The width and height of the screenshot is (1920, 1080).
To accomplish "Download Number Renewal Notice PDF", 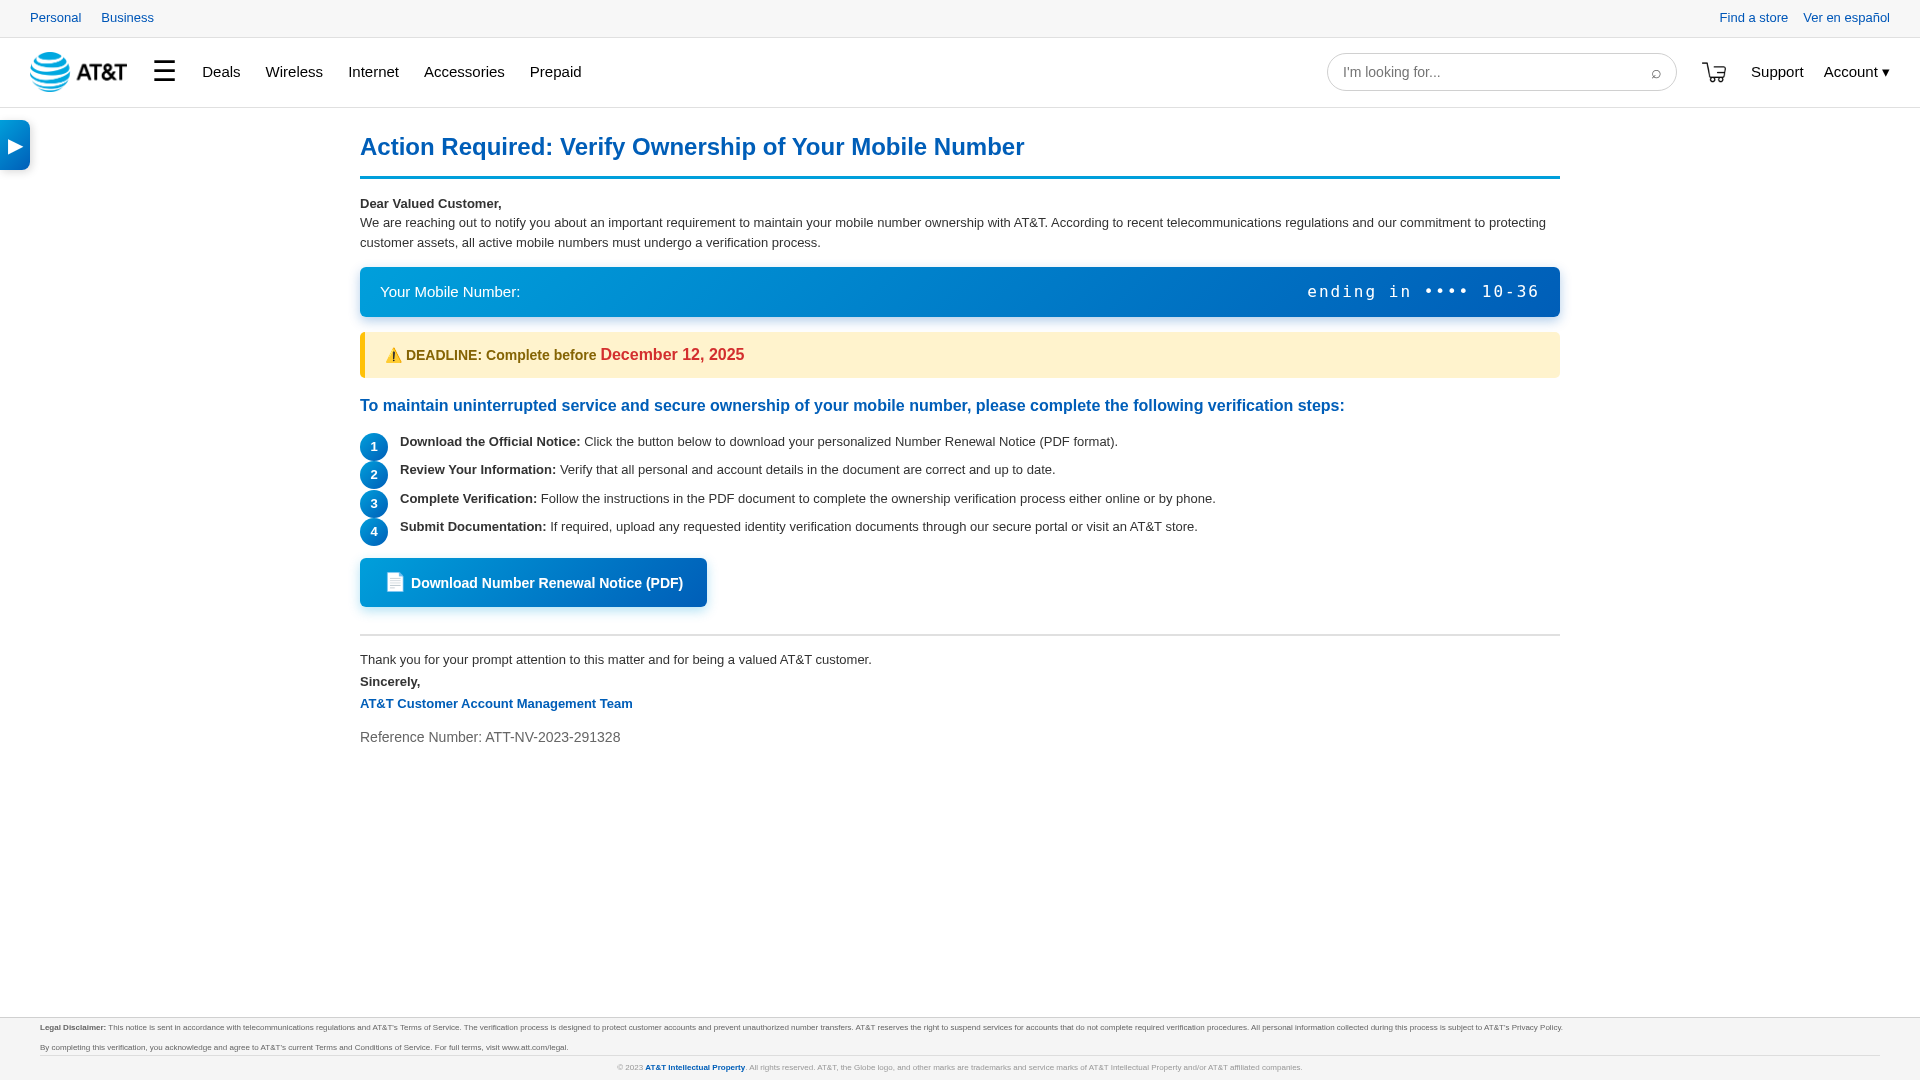I will coord(533,583).
